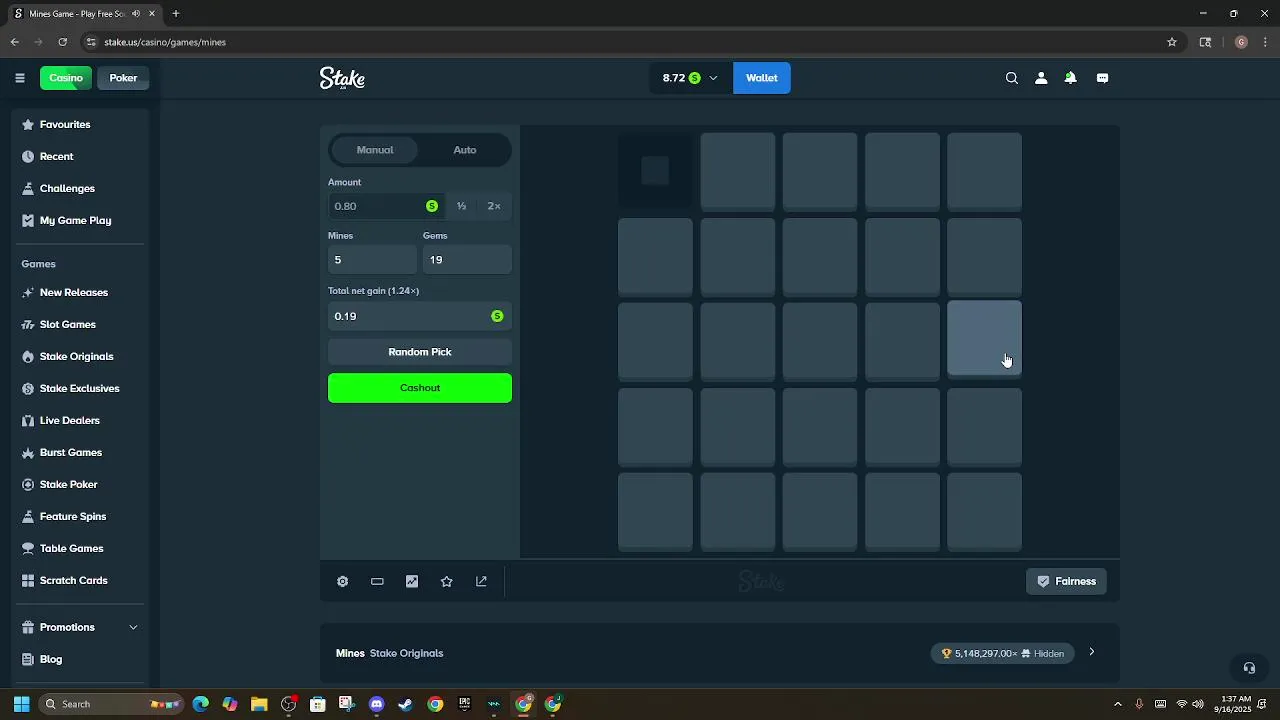
Task: Click the Random Pick button
Action: [420, 352]
